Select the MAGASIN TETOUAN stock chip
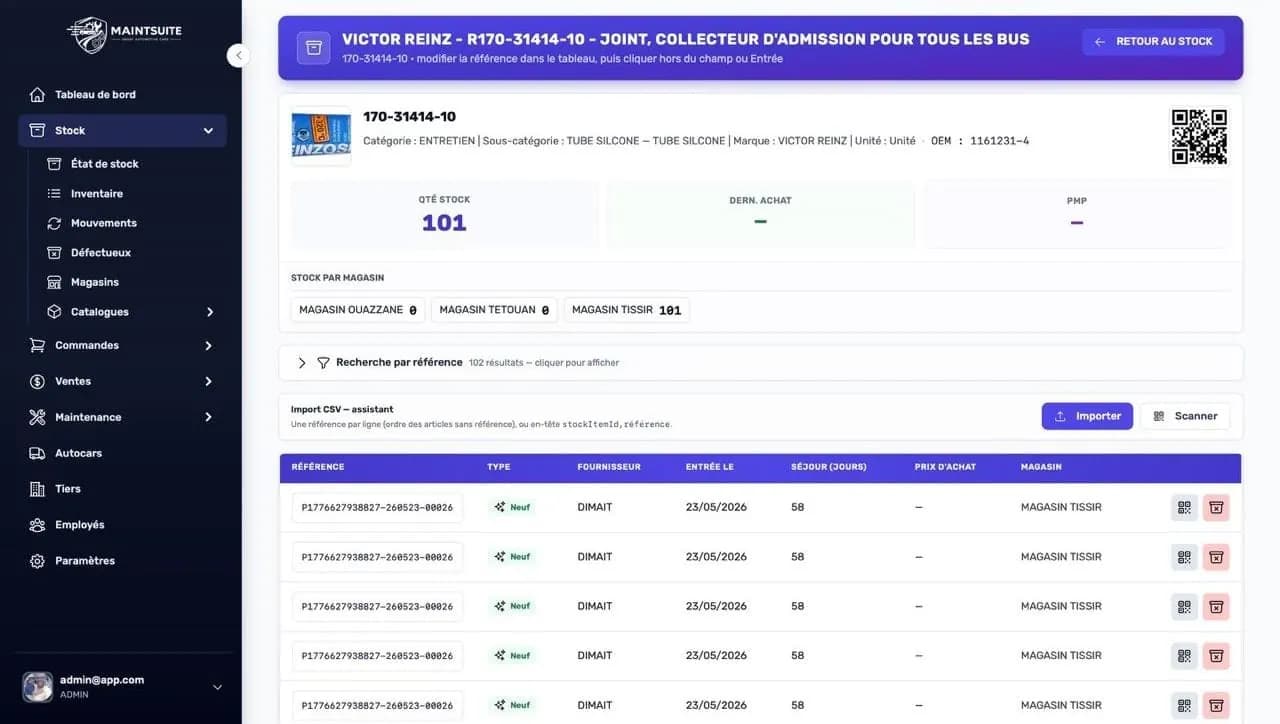1280x724 pixels. [x=494, y=310]
